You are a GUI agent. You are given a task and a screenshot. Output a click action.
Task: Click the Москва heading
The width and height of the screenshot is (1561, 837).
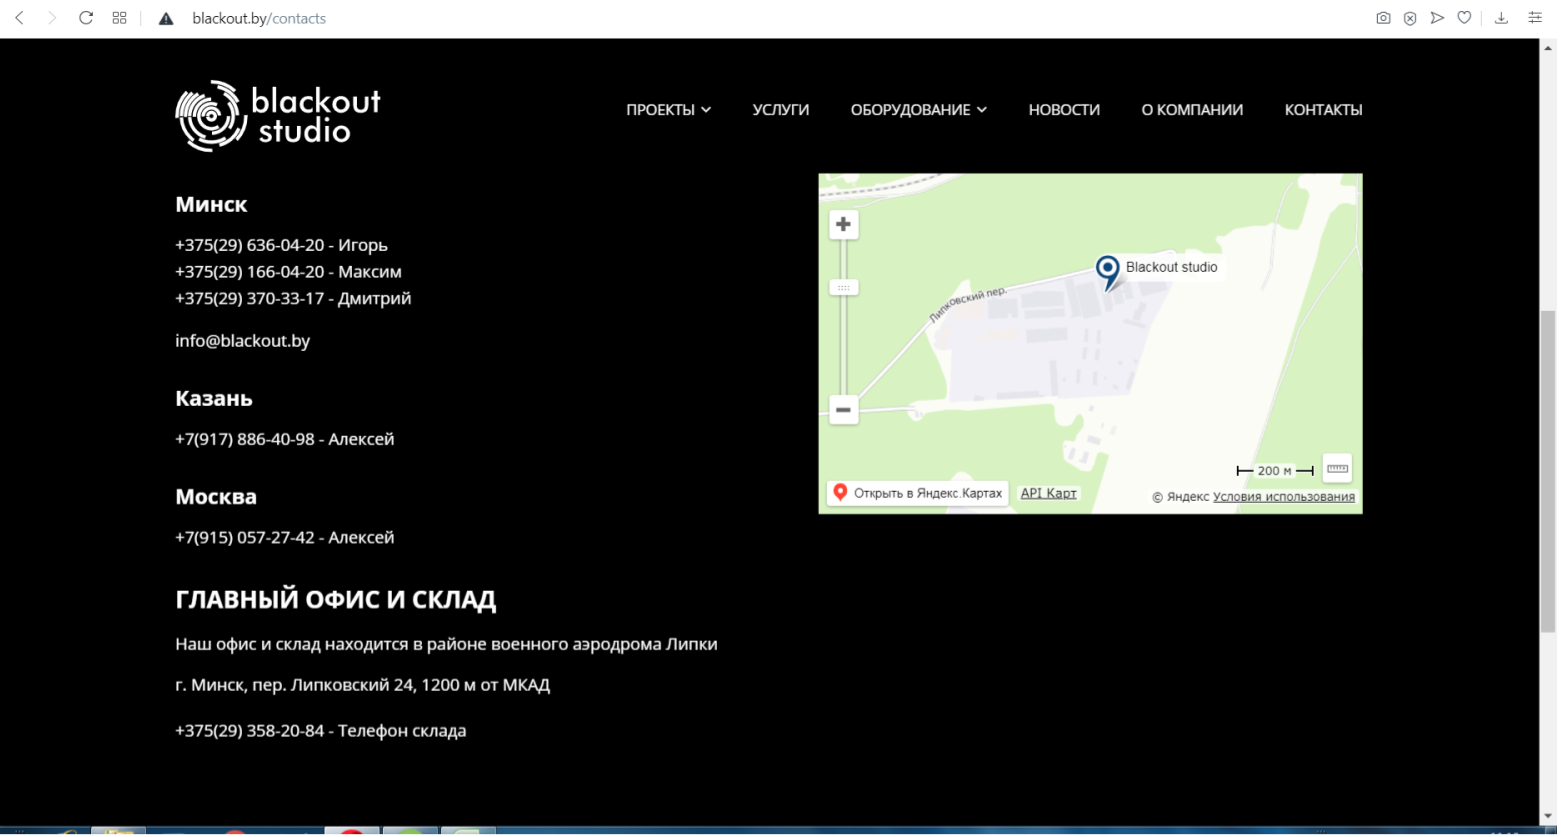click(216, 497)
